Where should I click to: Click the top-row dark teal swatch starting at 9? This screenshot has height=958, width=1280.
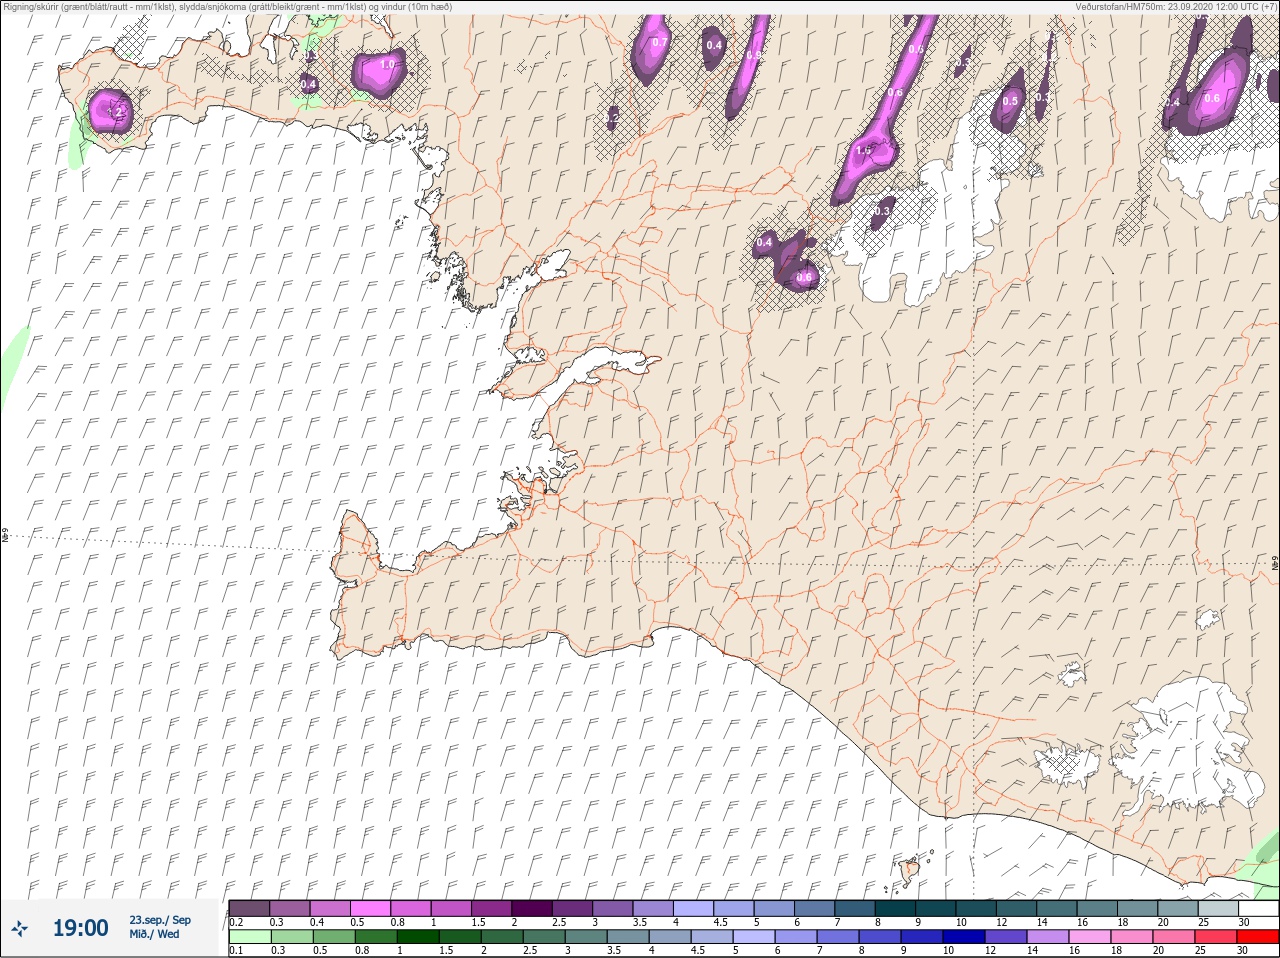pyautogui.click(x=937, y=908)
